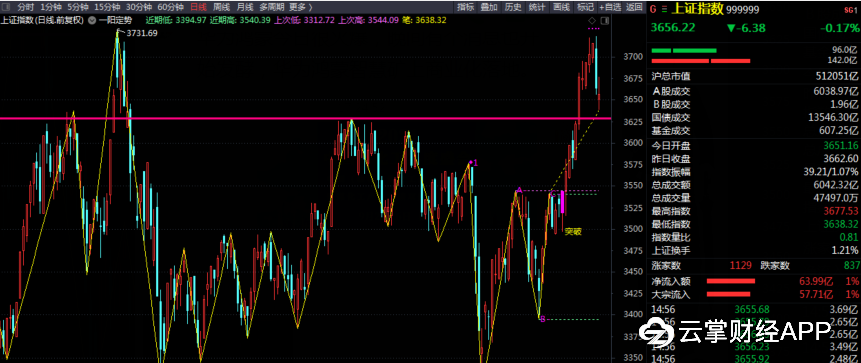Image resolution: width=861 pixels, height=363 pixels.
Task: Toggle the side panel icon beside the diamond
Action: 605,20
